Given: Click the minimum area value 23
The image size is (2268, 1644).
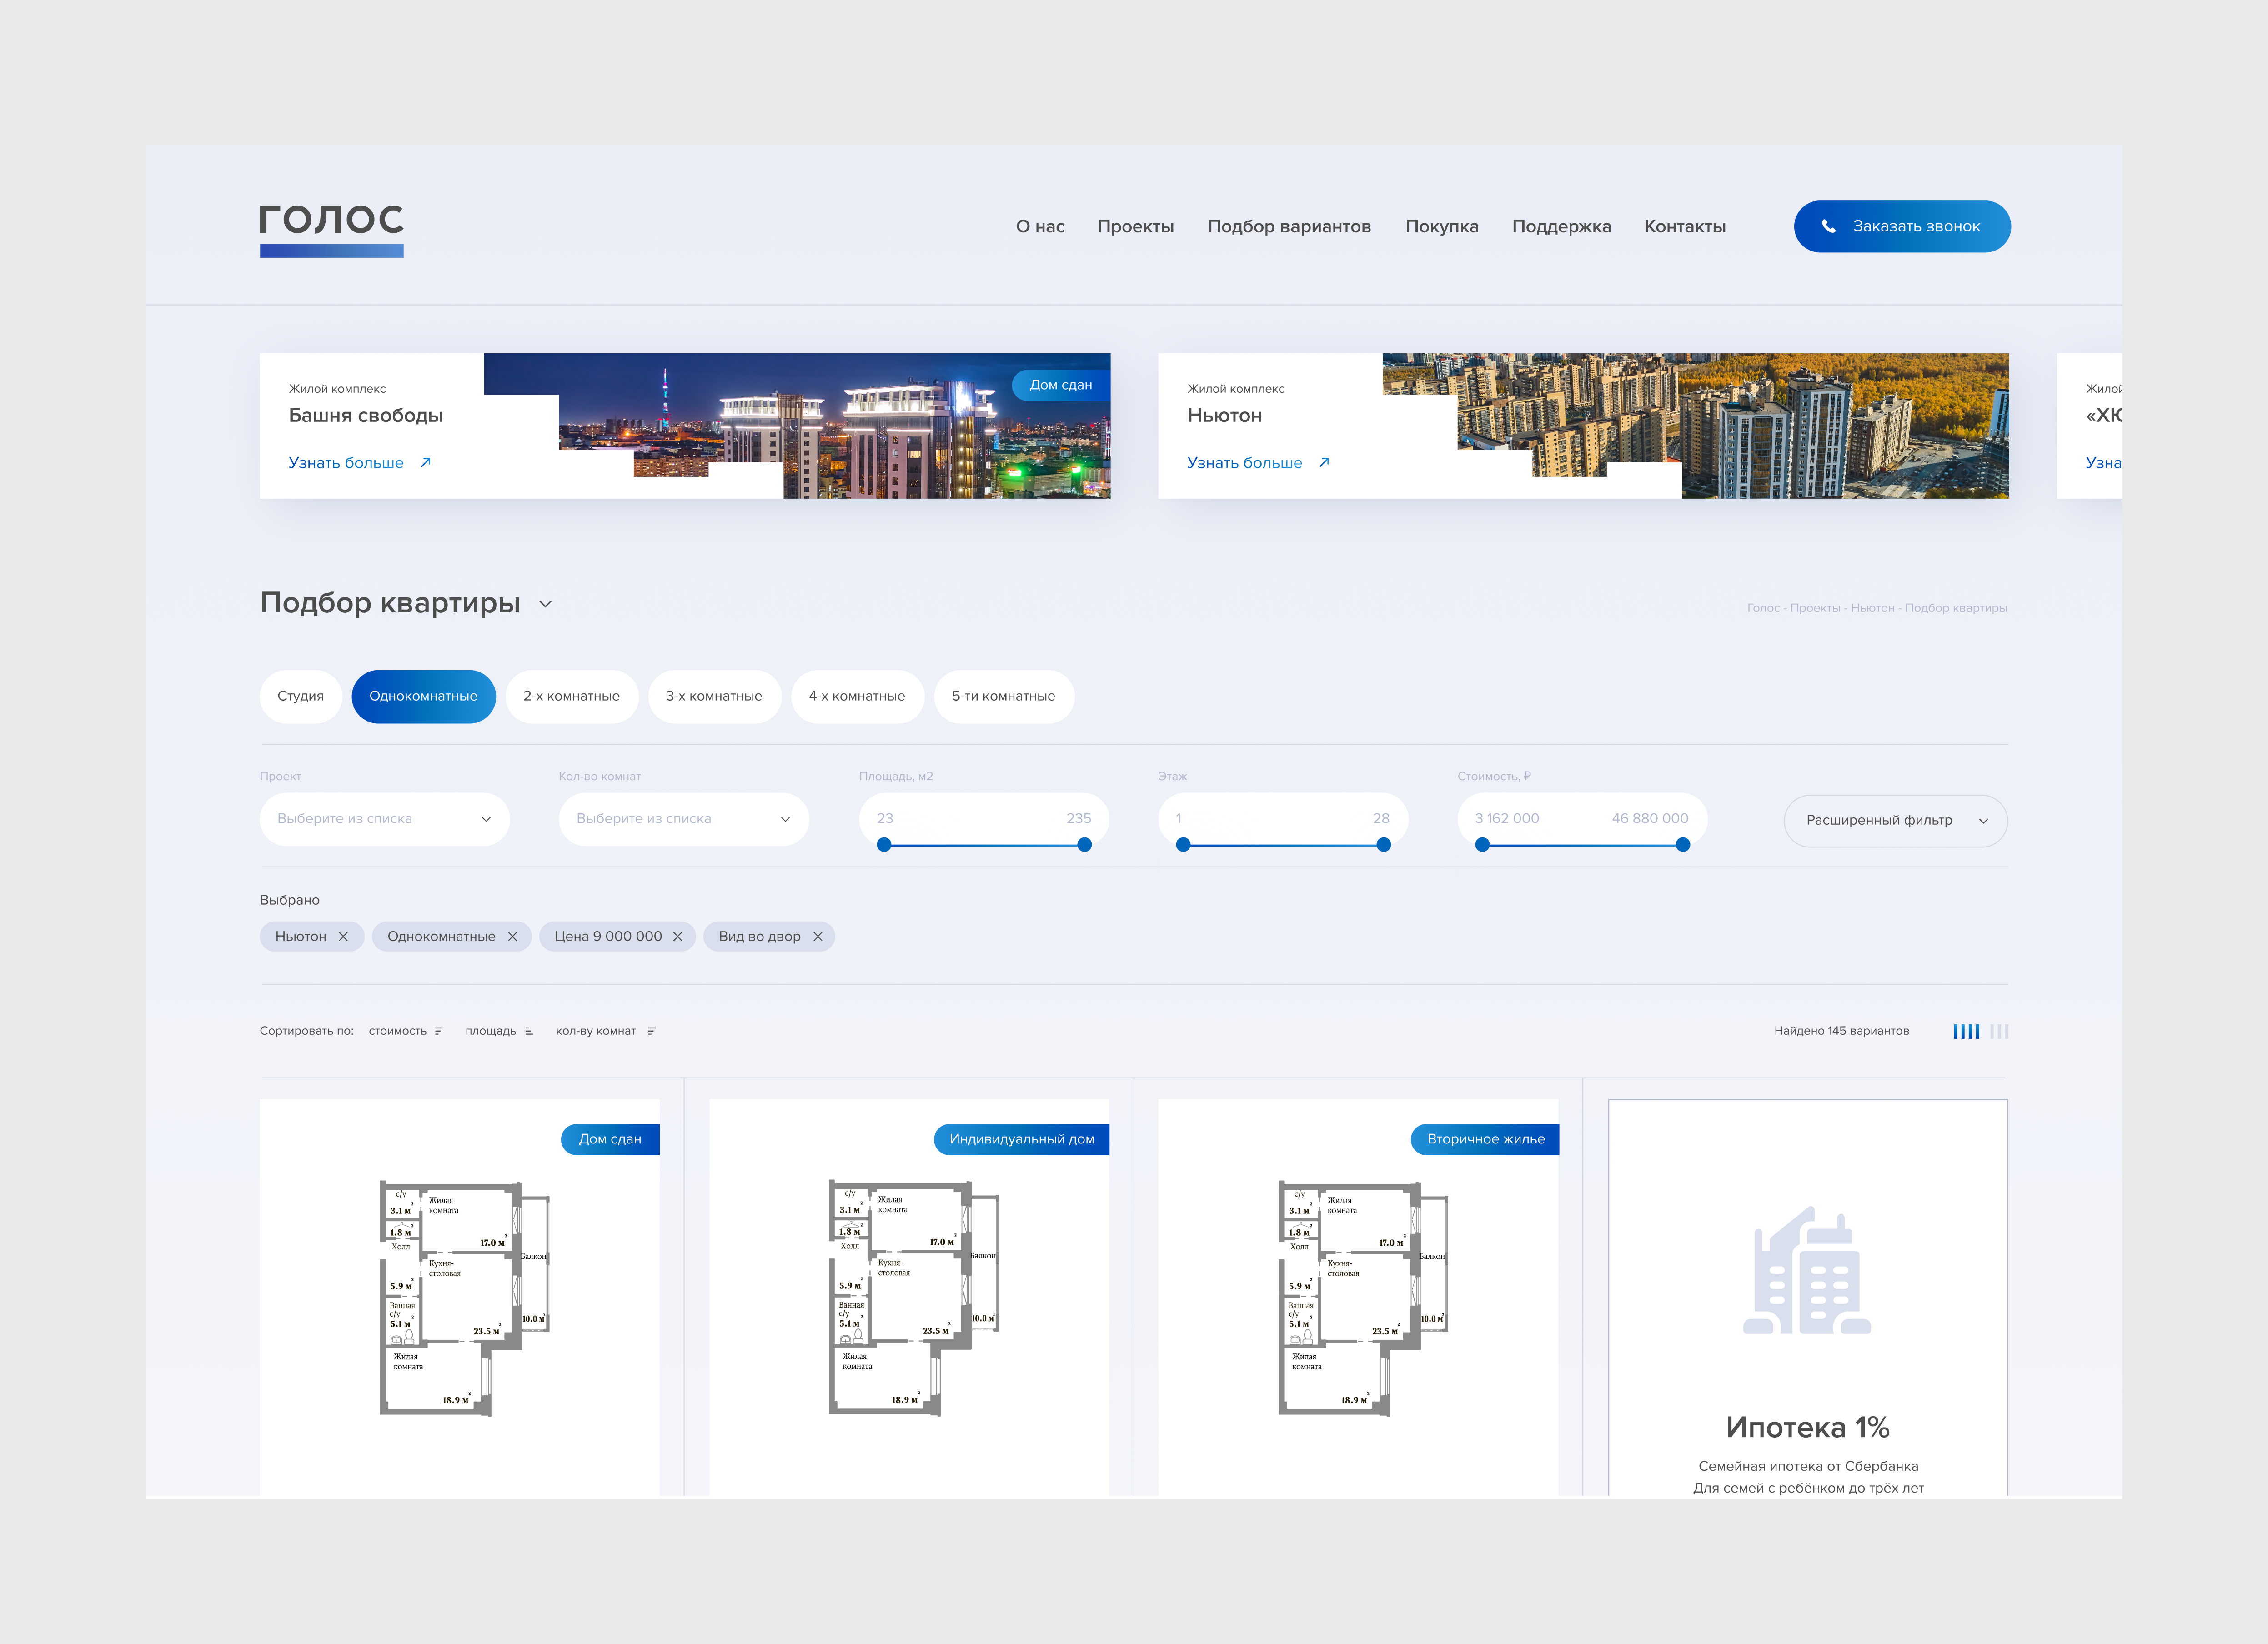Looking at the screenshot, I should coord(885,818).
